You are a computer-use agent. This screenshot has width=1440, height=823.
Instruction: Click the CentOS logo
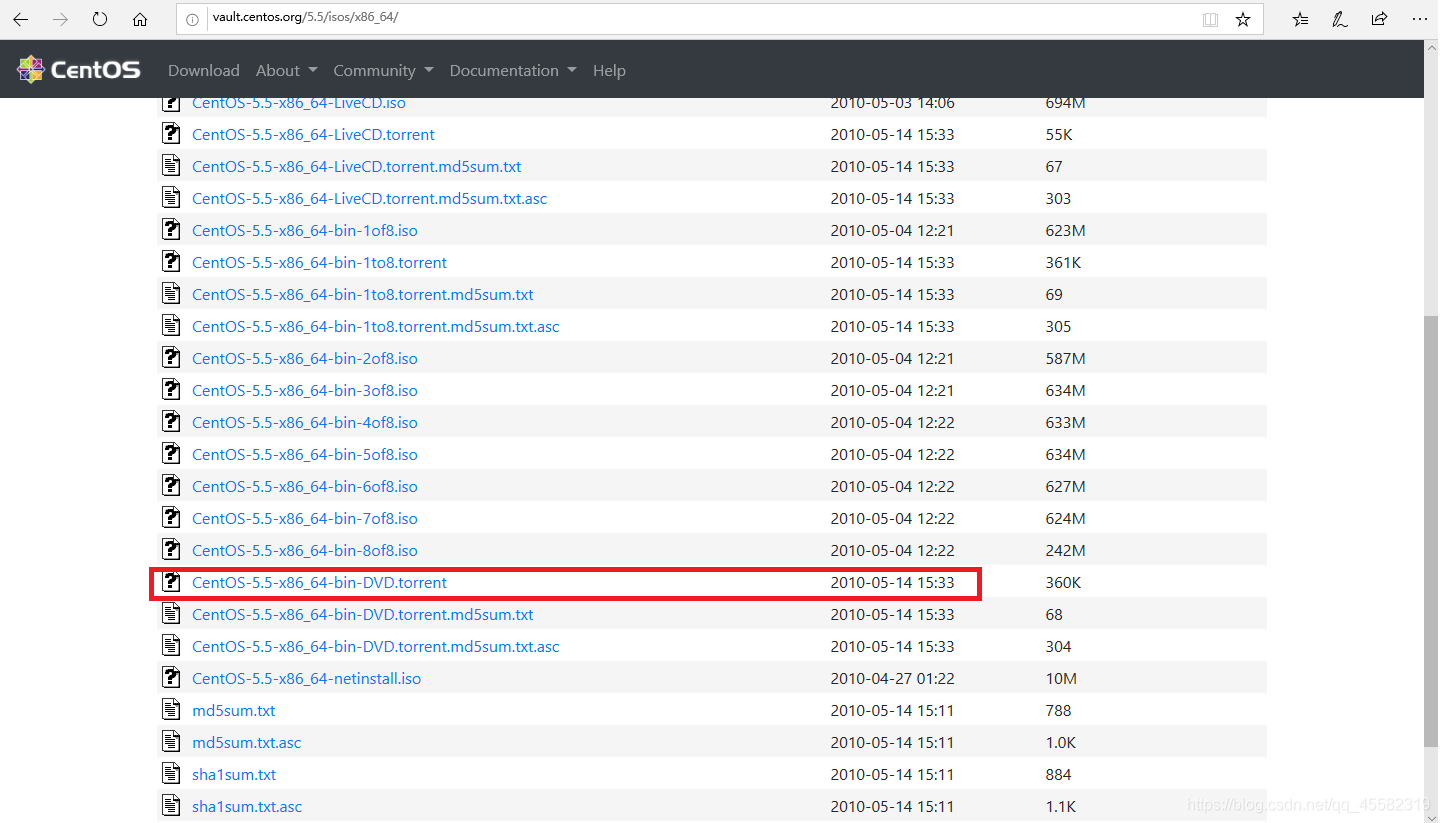coord(79,70)
